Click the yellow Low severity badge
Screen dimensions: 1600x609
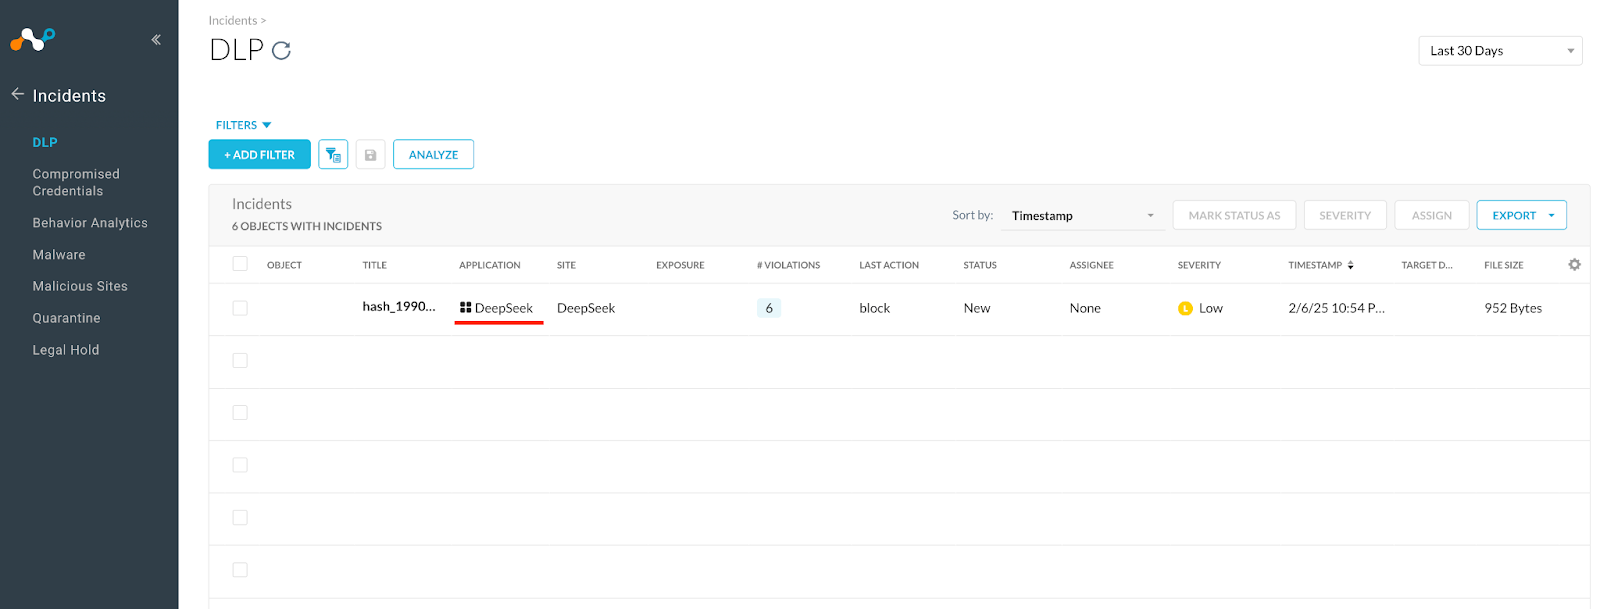[1185, 308]
